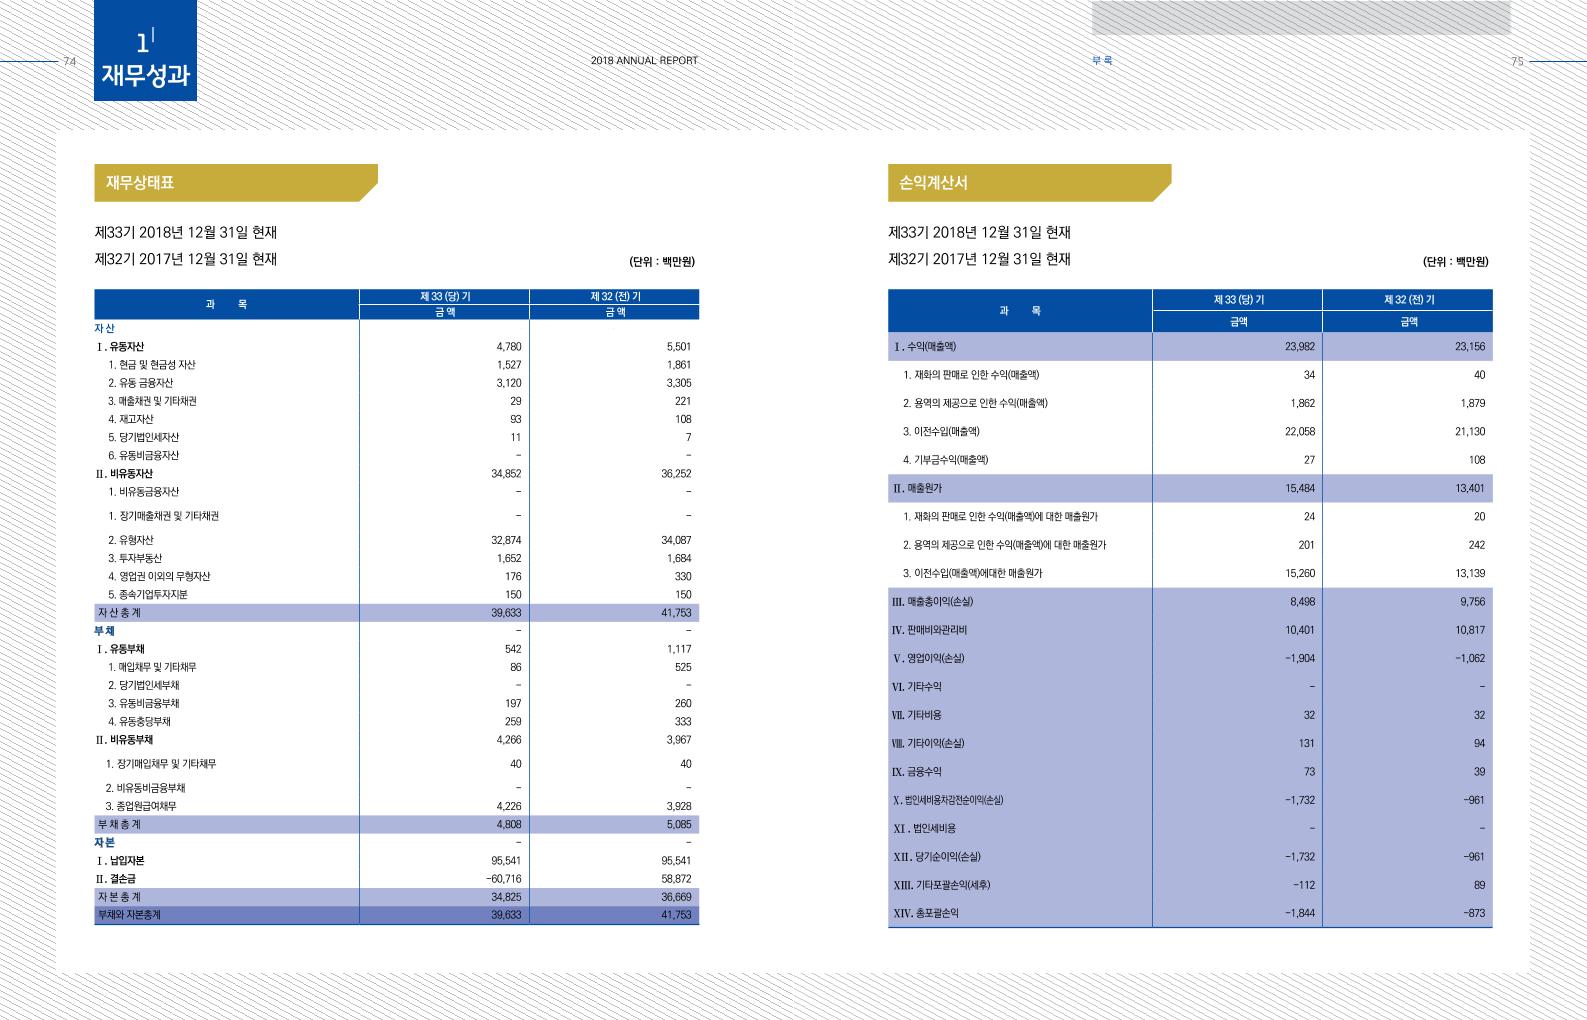Click the value -60,716 for 결손금
This screenshot has width=1587, height=1020.
click(504, 879)
